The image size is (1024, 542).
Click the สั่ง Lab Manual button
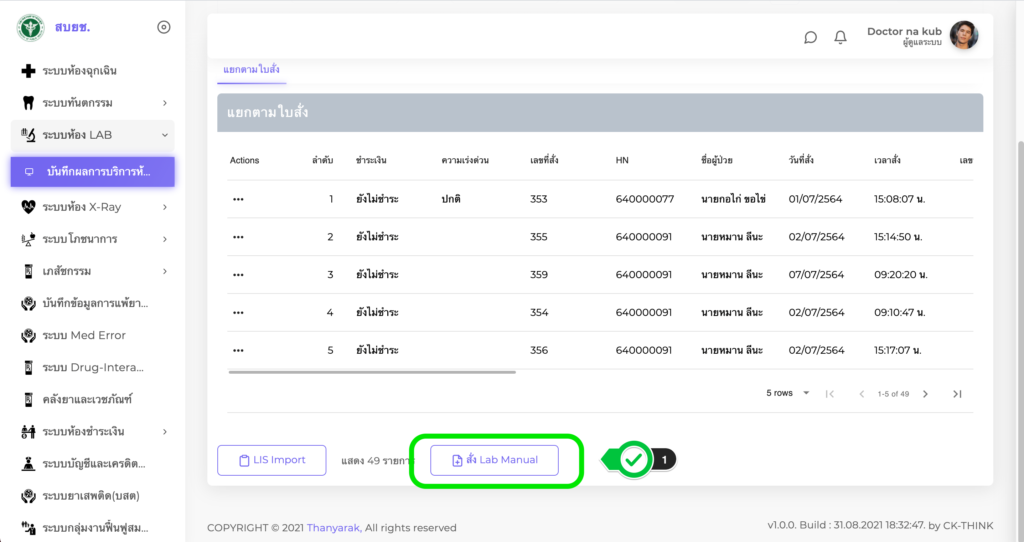(x=494, y=460)
